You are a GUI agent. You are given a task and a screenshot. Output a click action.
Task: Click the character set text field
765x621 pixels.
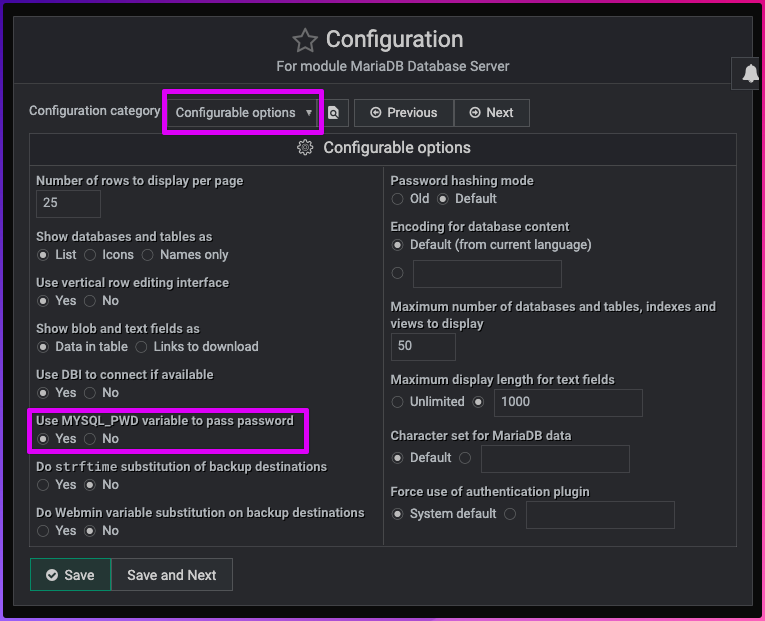click(555, 459)
